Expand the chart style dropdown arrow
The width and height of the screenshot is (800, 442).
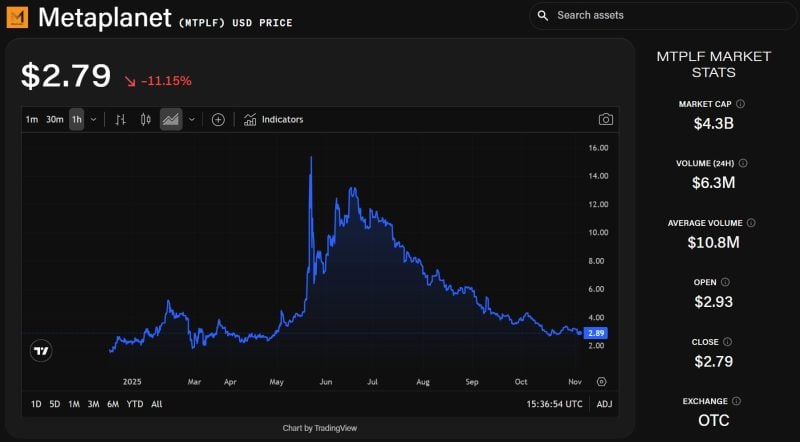coord(191,119)
